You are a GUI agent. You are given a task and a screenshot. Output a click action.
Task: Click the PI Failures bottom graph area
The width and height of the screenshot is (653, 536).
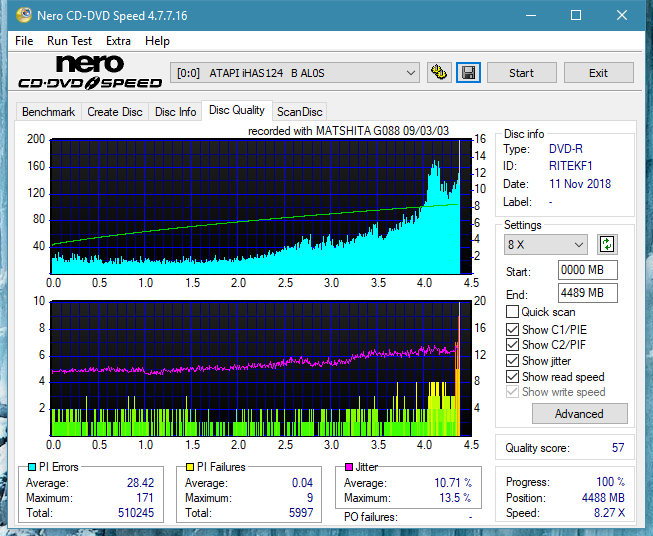pos(261,369)
